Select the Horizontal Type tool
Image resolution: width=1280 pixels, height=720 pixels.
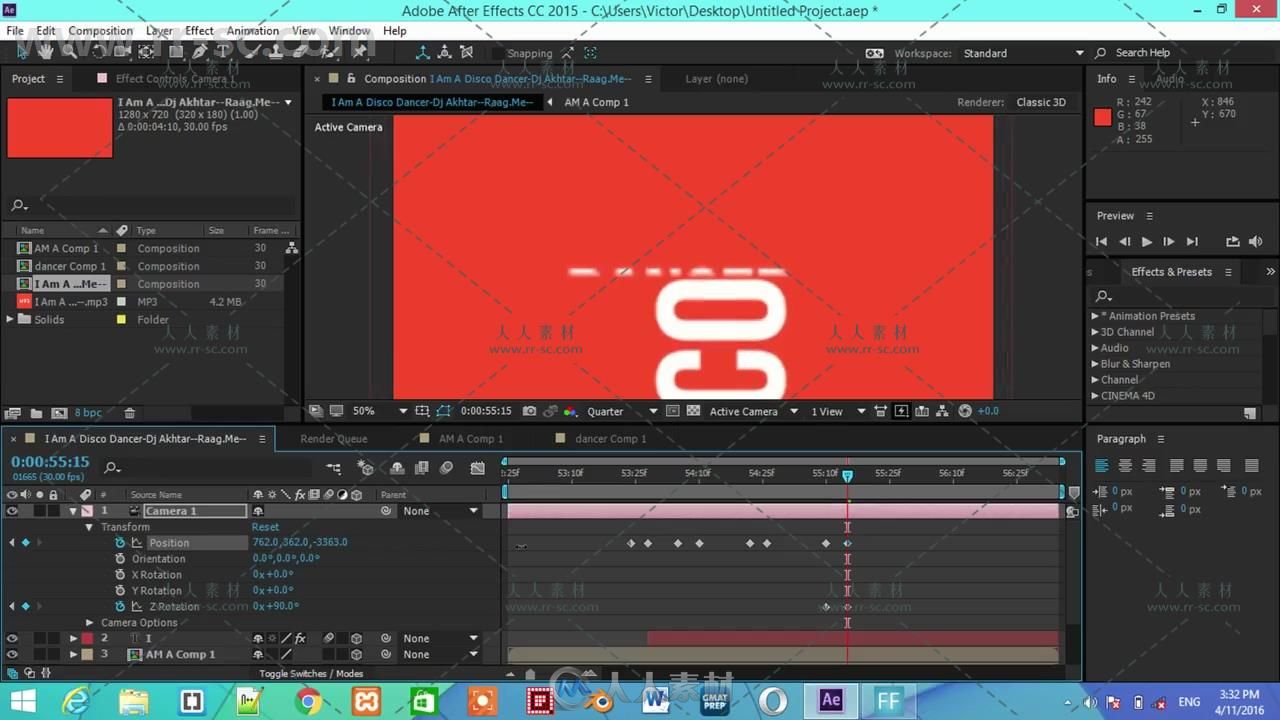(x=223, y=52)
